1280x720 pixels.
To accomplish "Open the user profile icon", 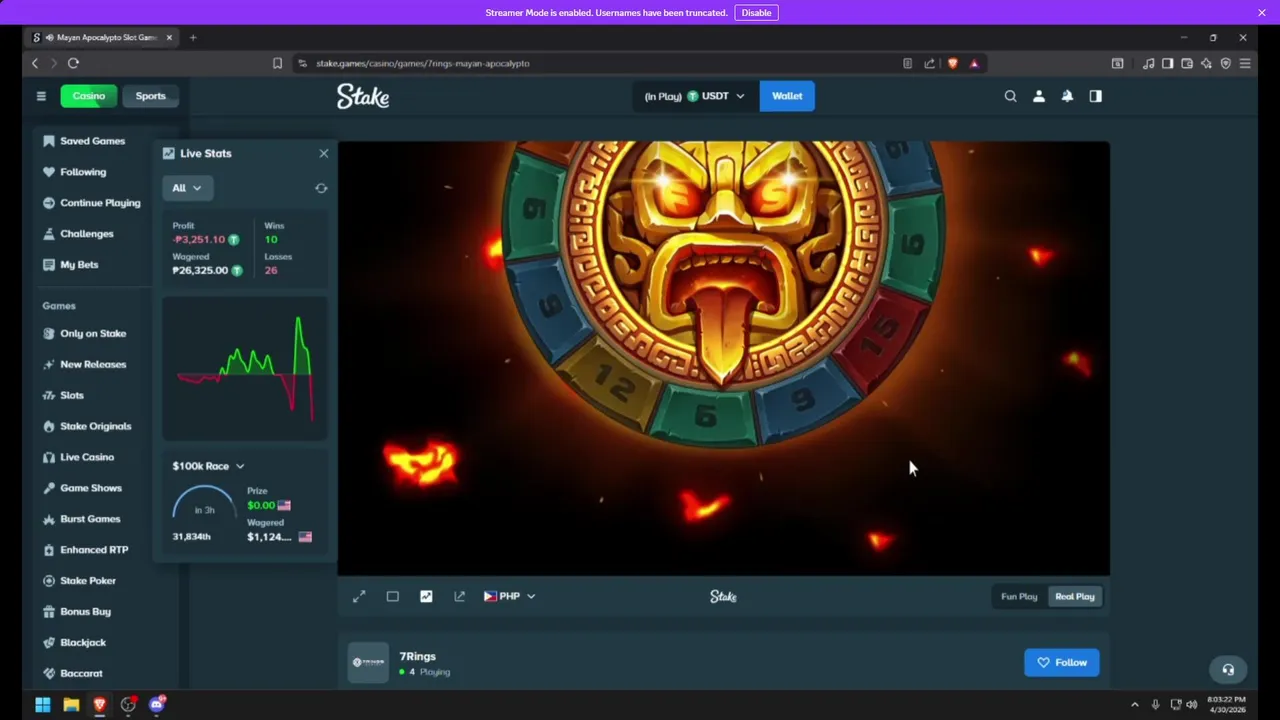I will coord(1039,96).
